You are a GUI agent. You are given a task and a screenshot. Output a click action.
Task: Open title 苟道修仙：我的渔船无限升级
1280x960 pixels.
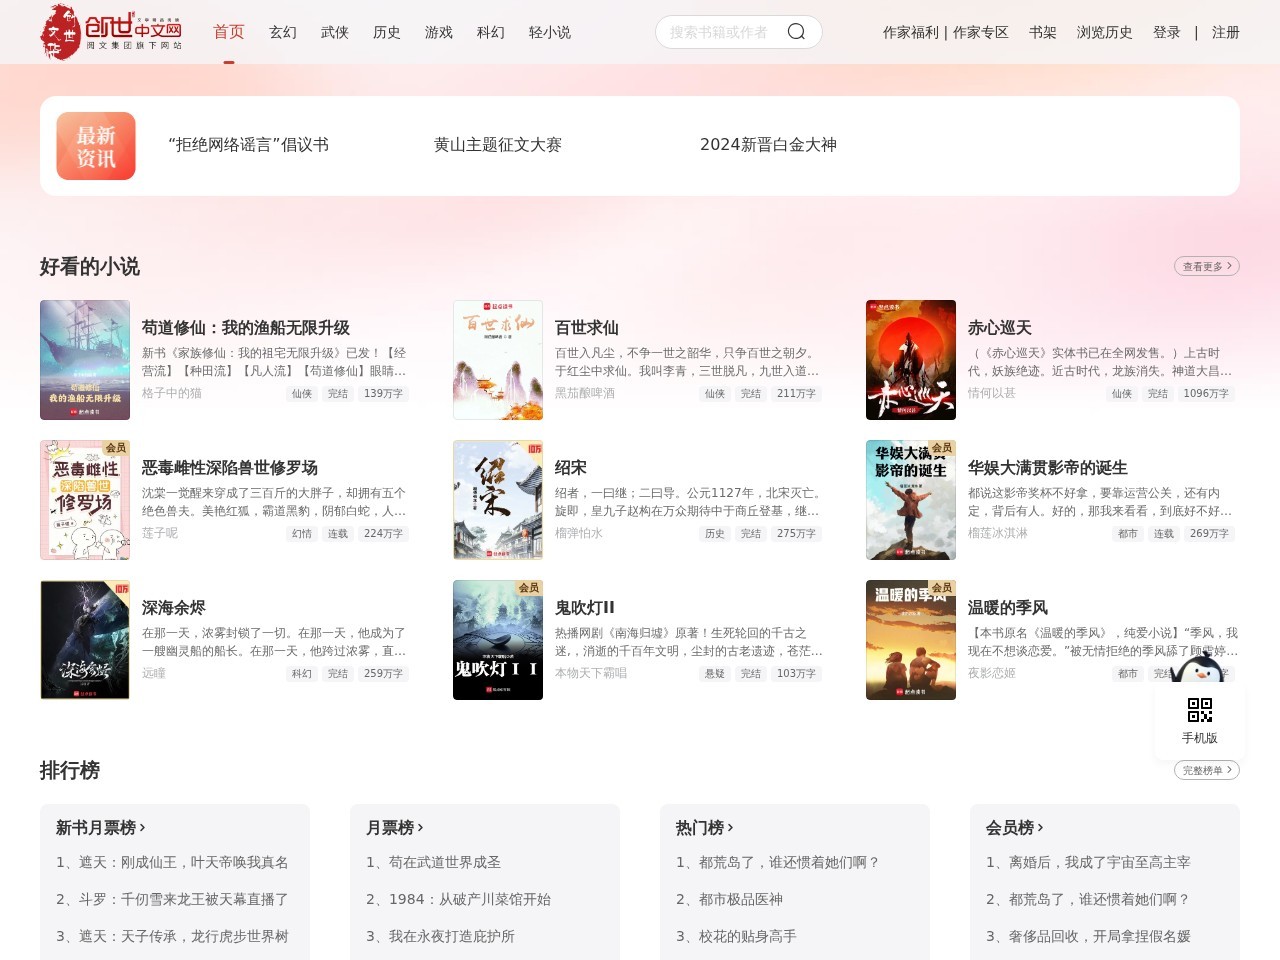(246, 328)
